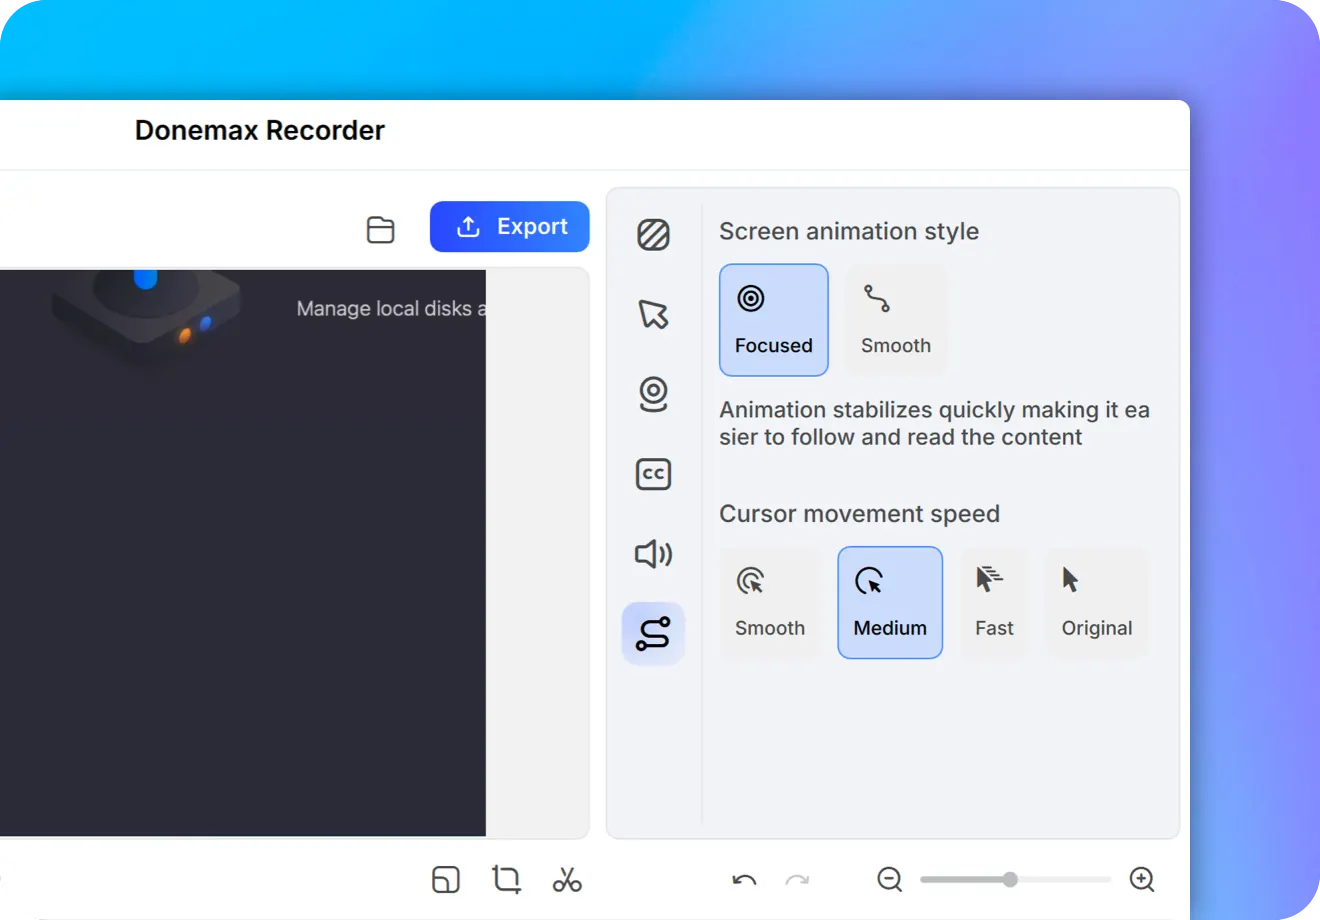Open the background settings striped-circle icon

[x=653, y=235]
